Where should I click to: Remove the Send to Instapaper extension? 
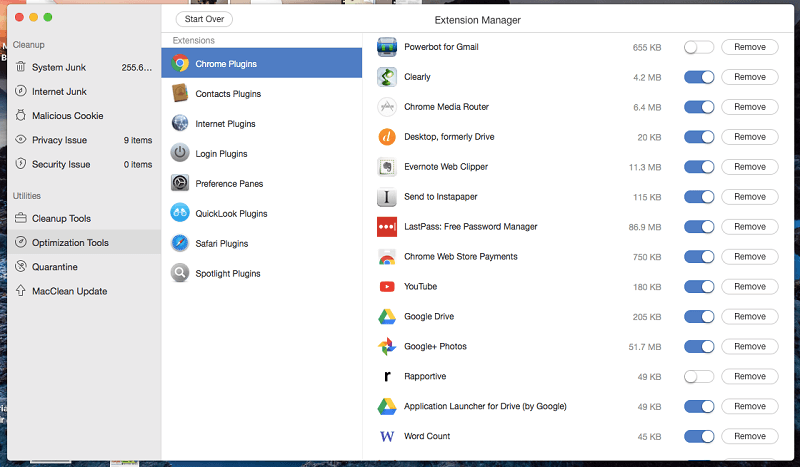749,196
